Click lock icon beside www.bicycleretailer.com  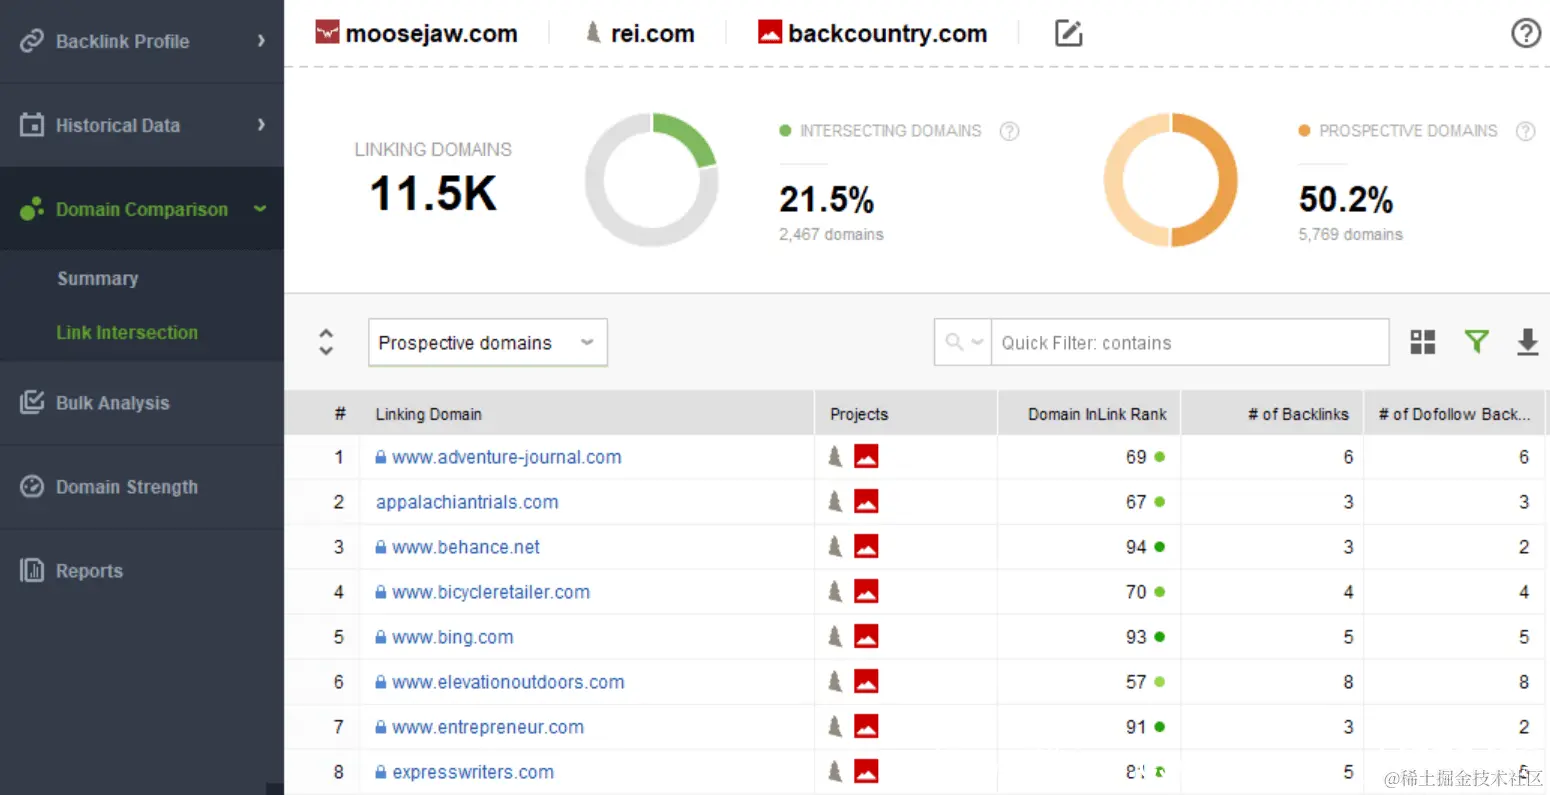(381, 592)
